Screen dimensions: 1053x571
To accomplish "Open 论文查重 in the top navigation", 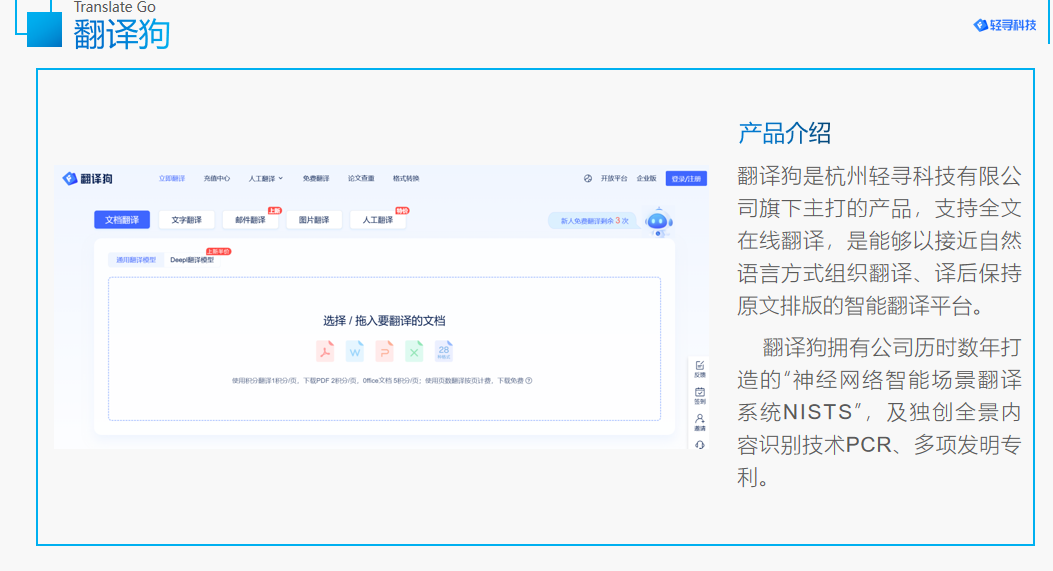I will tap(361, 179).
